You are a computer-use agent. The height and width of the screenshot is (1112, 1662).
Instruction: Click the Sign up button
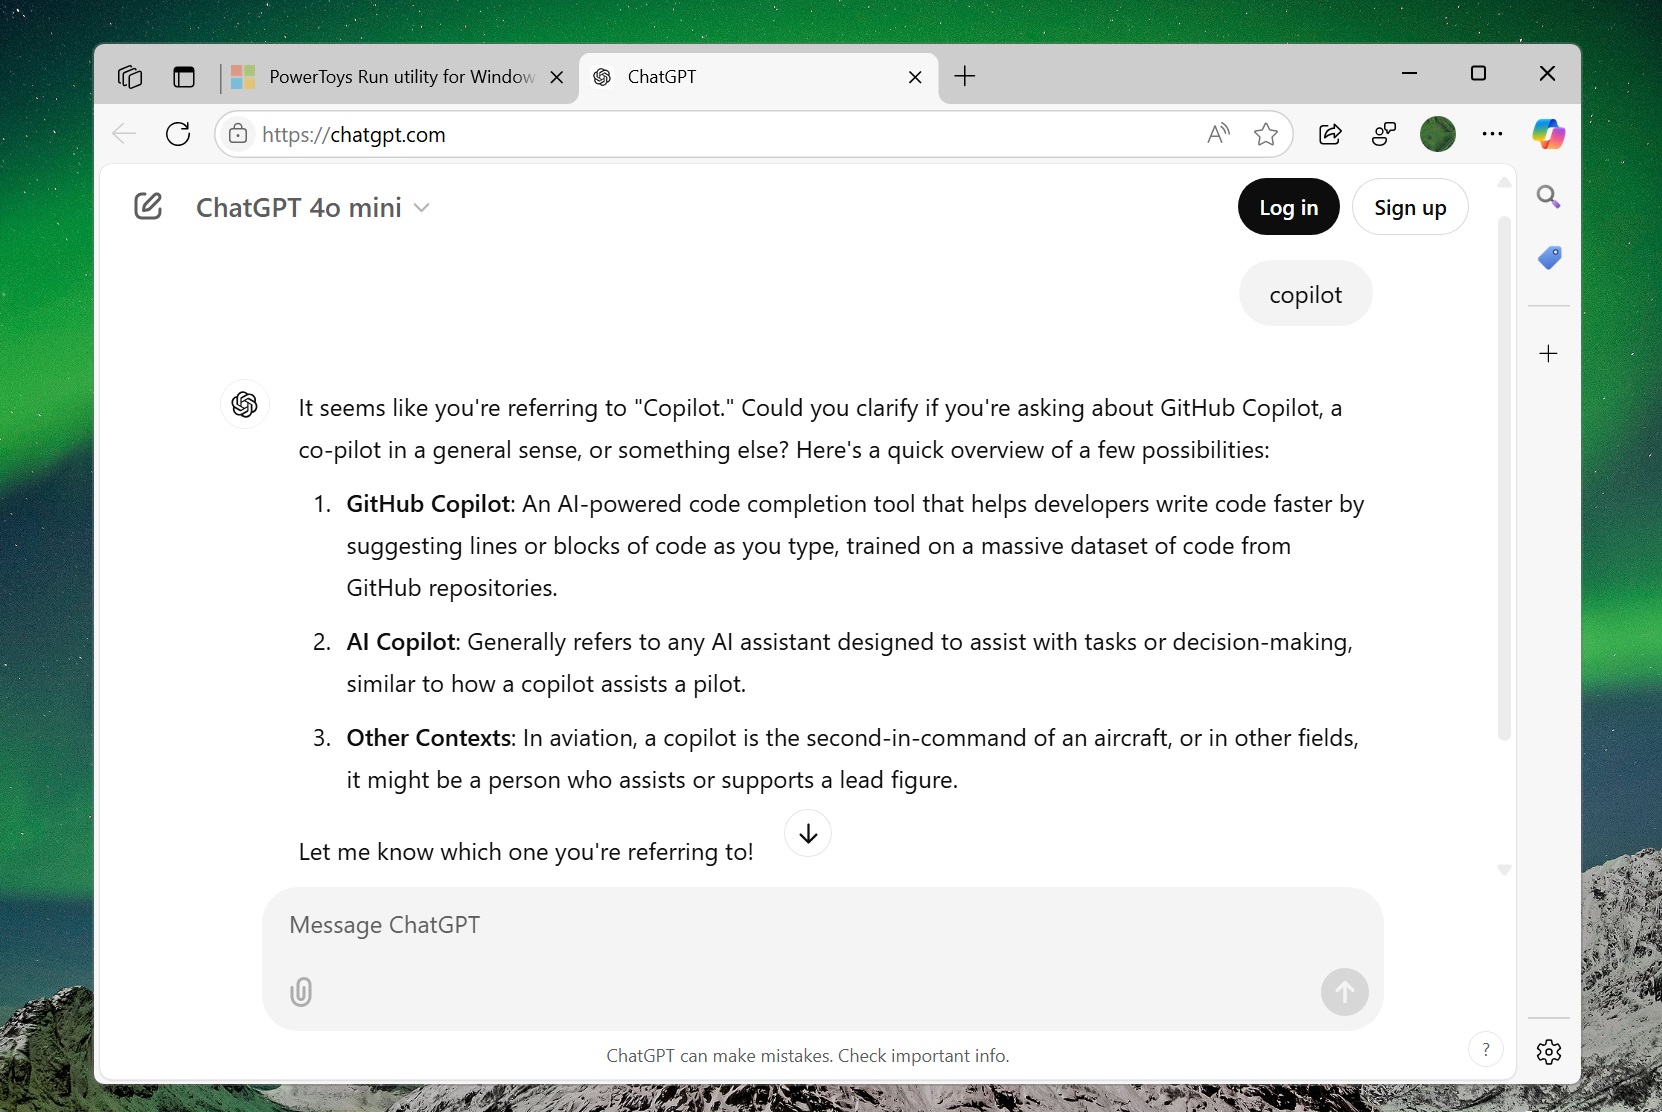click(1410, 207)
